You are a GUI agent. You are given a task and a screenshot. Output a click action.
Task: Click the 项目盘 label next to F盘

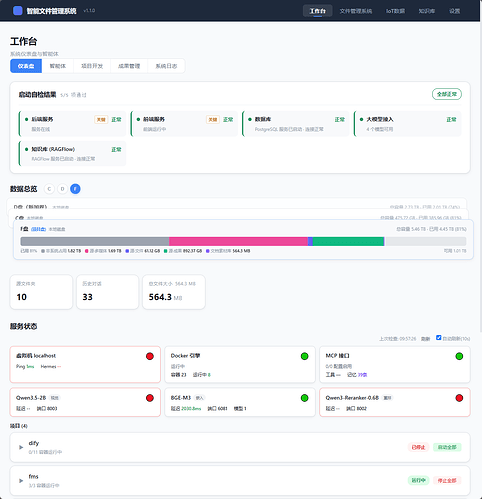point(38,229)
